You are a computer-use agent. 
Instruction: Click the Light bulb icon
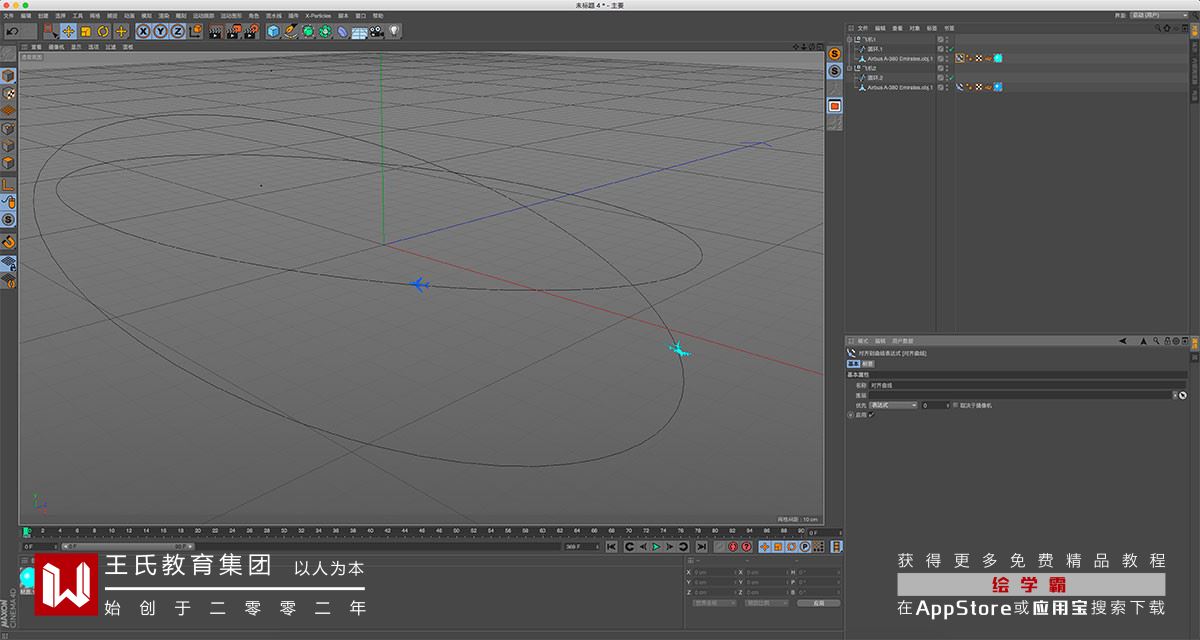click(394, 31)
